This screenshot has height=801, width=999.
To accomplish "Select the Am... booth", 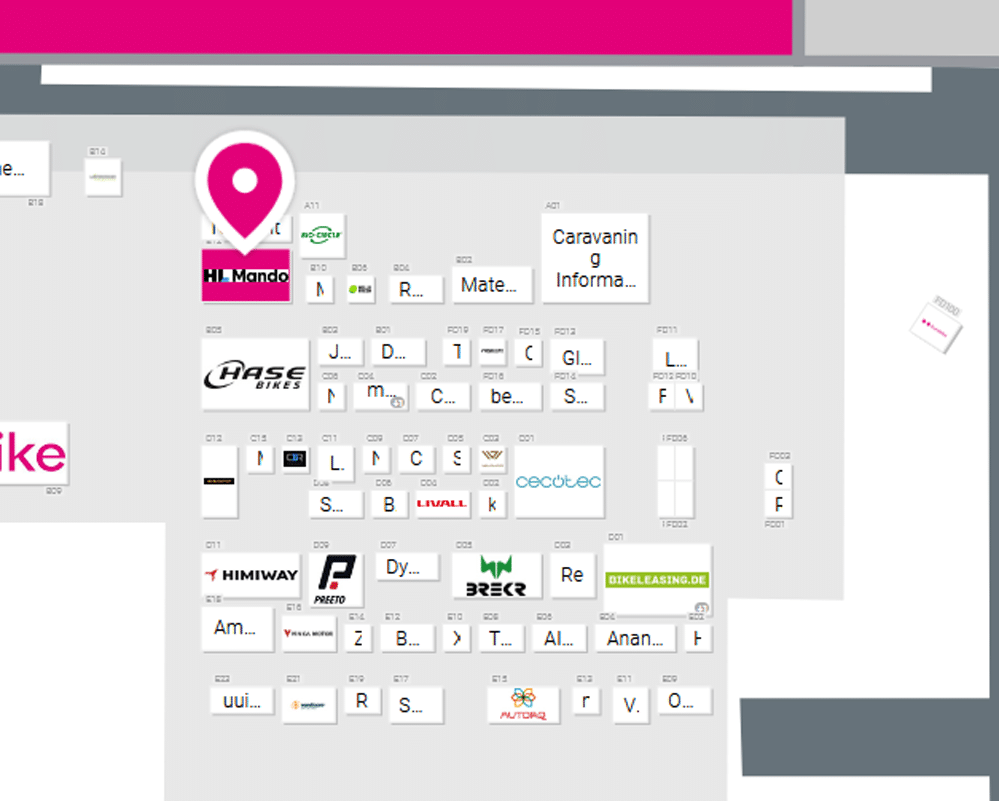I will 238,628.
